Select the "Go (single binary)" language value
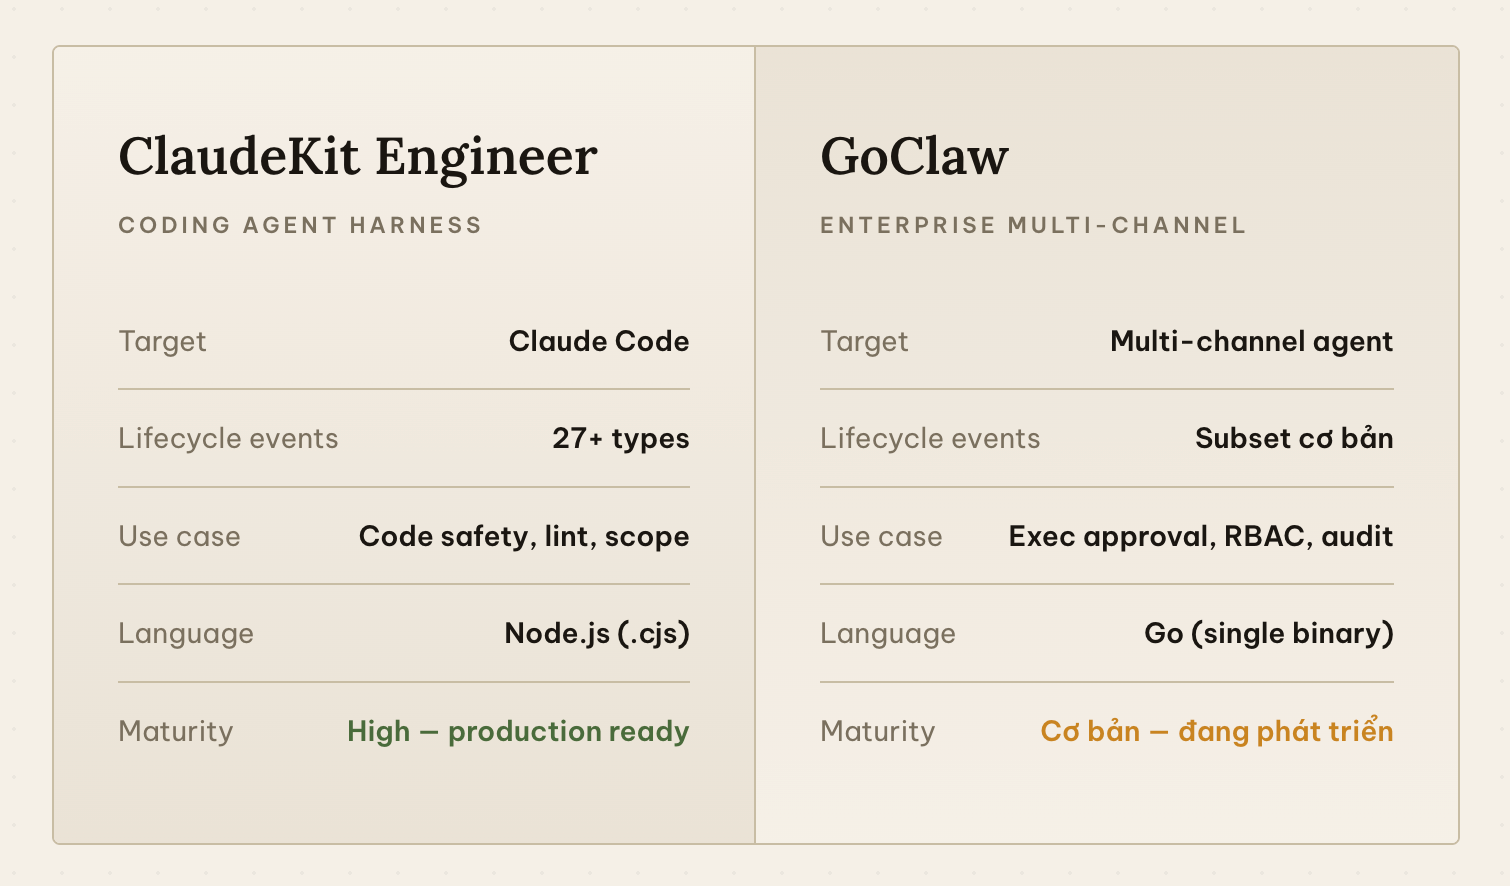This screenshot has height=886, width=1510. [1268, 634]
